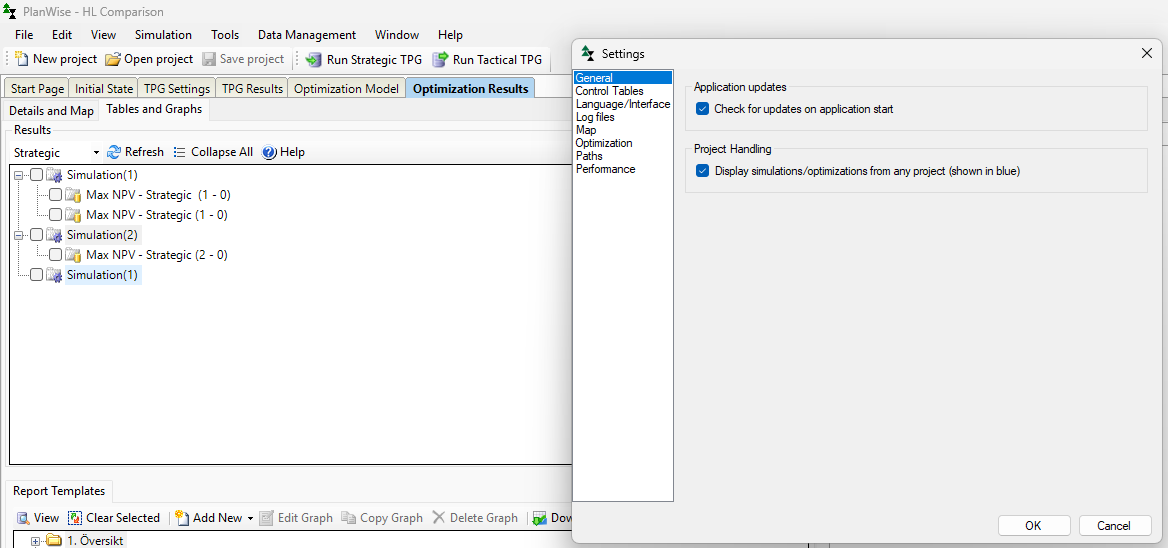The width and height of the screenshot is (1168, 548).
Task: Disable Check for updates on application start
Action: (x=703, y=109)
